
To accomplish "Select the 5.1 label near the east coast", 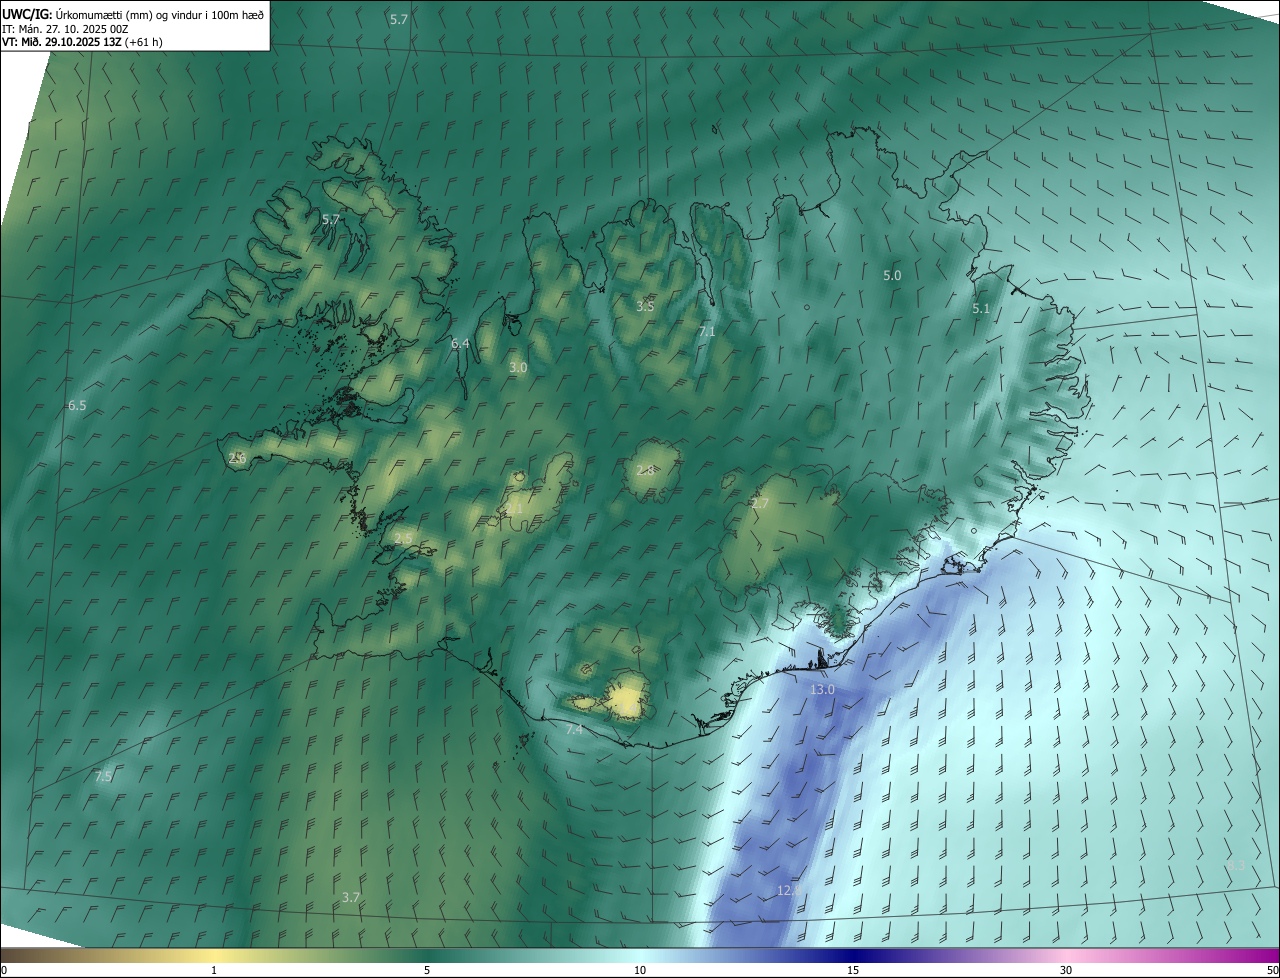I will [x=981, y=309].
